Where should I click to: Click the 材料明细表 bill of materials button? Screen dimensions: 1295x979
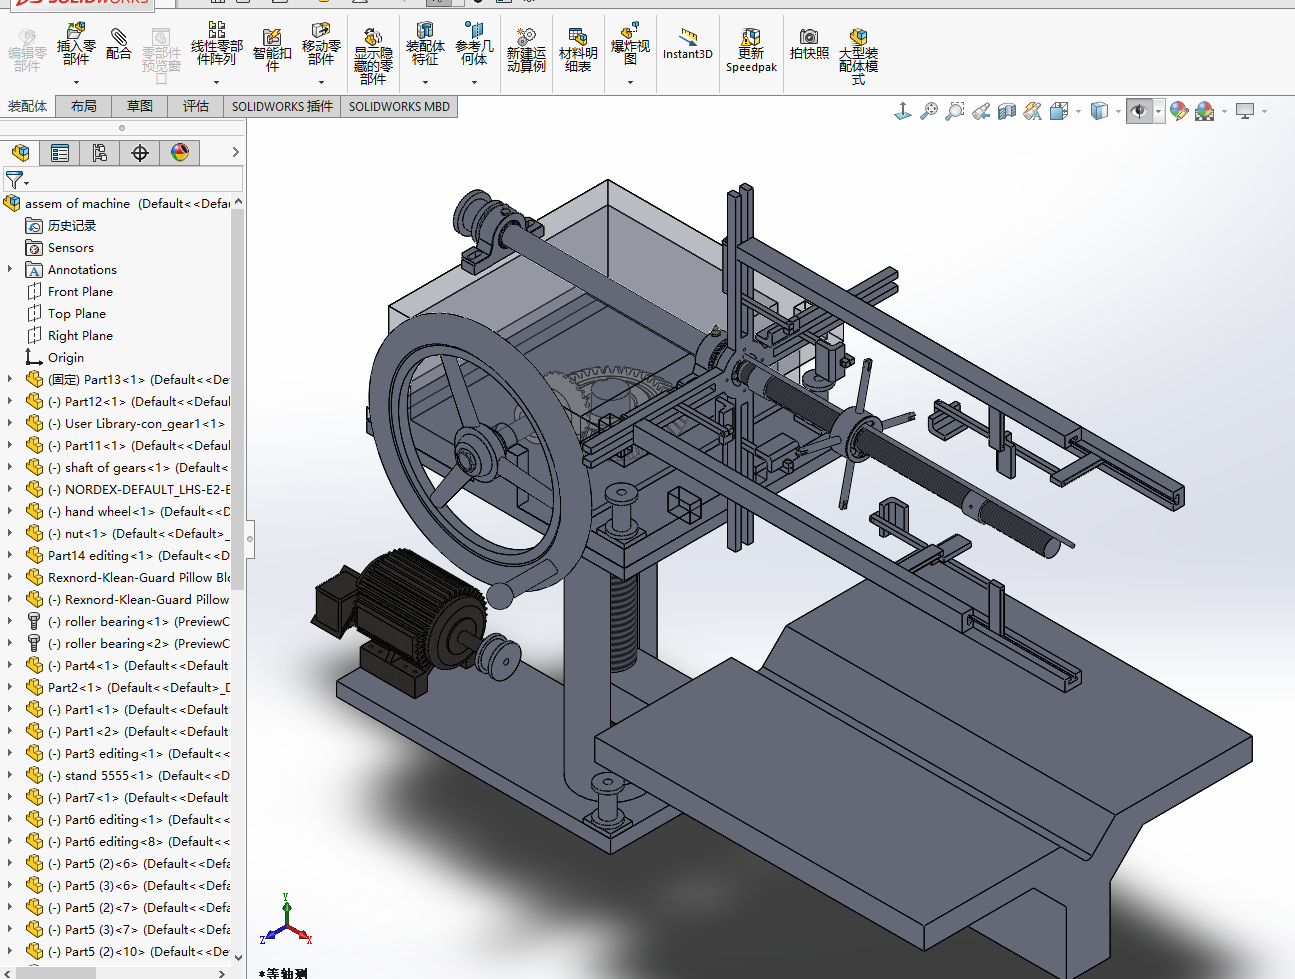tap(578, 50)
